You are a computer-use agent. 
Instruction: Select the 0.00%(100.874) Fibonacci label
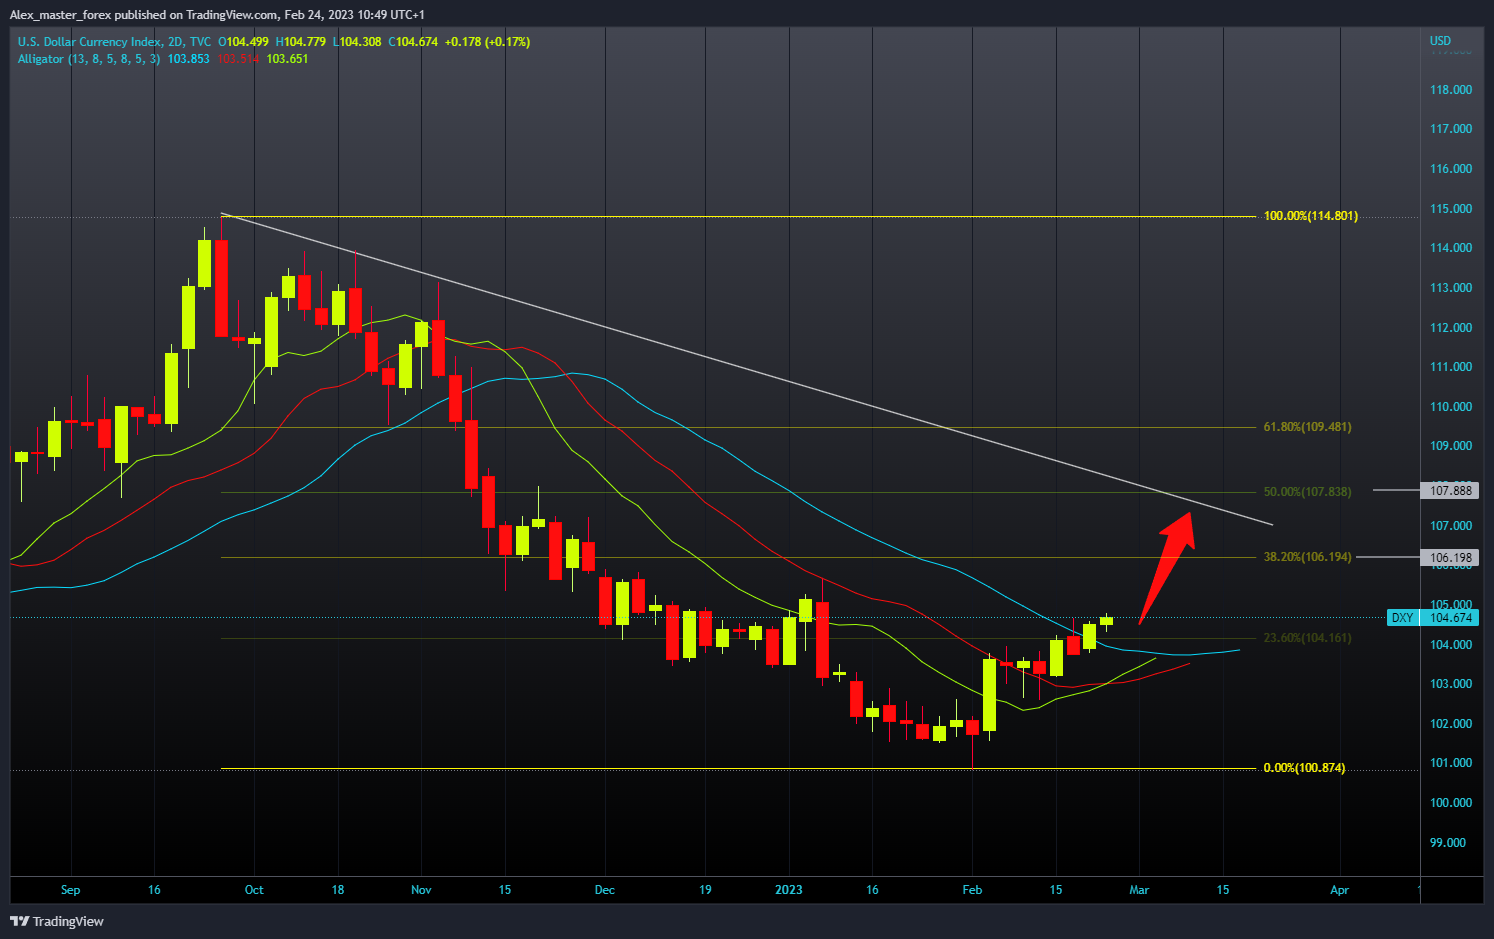tap(1304, 768)
